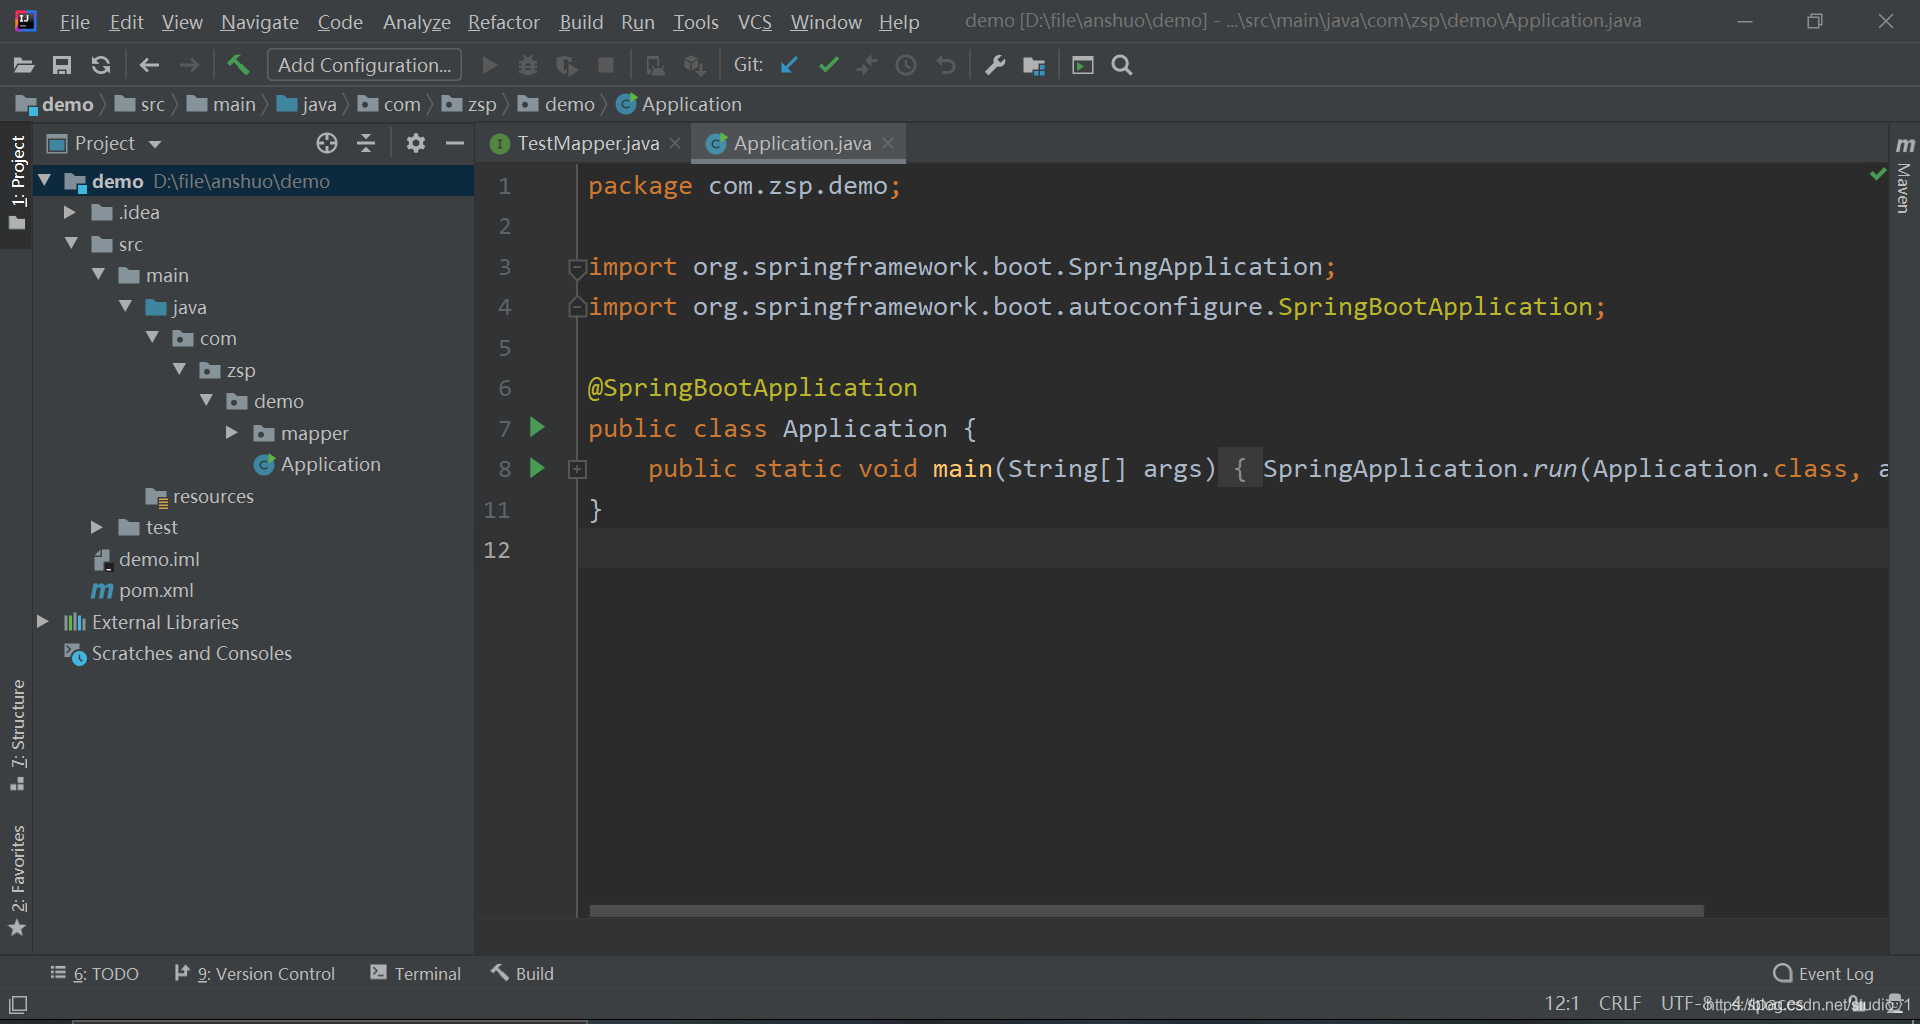This screenshot has width=1920, height=1024.
Task: Click the Run play toolbar icon
Action: (490, 65)
